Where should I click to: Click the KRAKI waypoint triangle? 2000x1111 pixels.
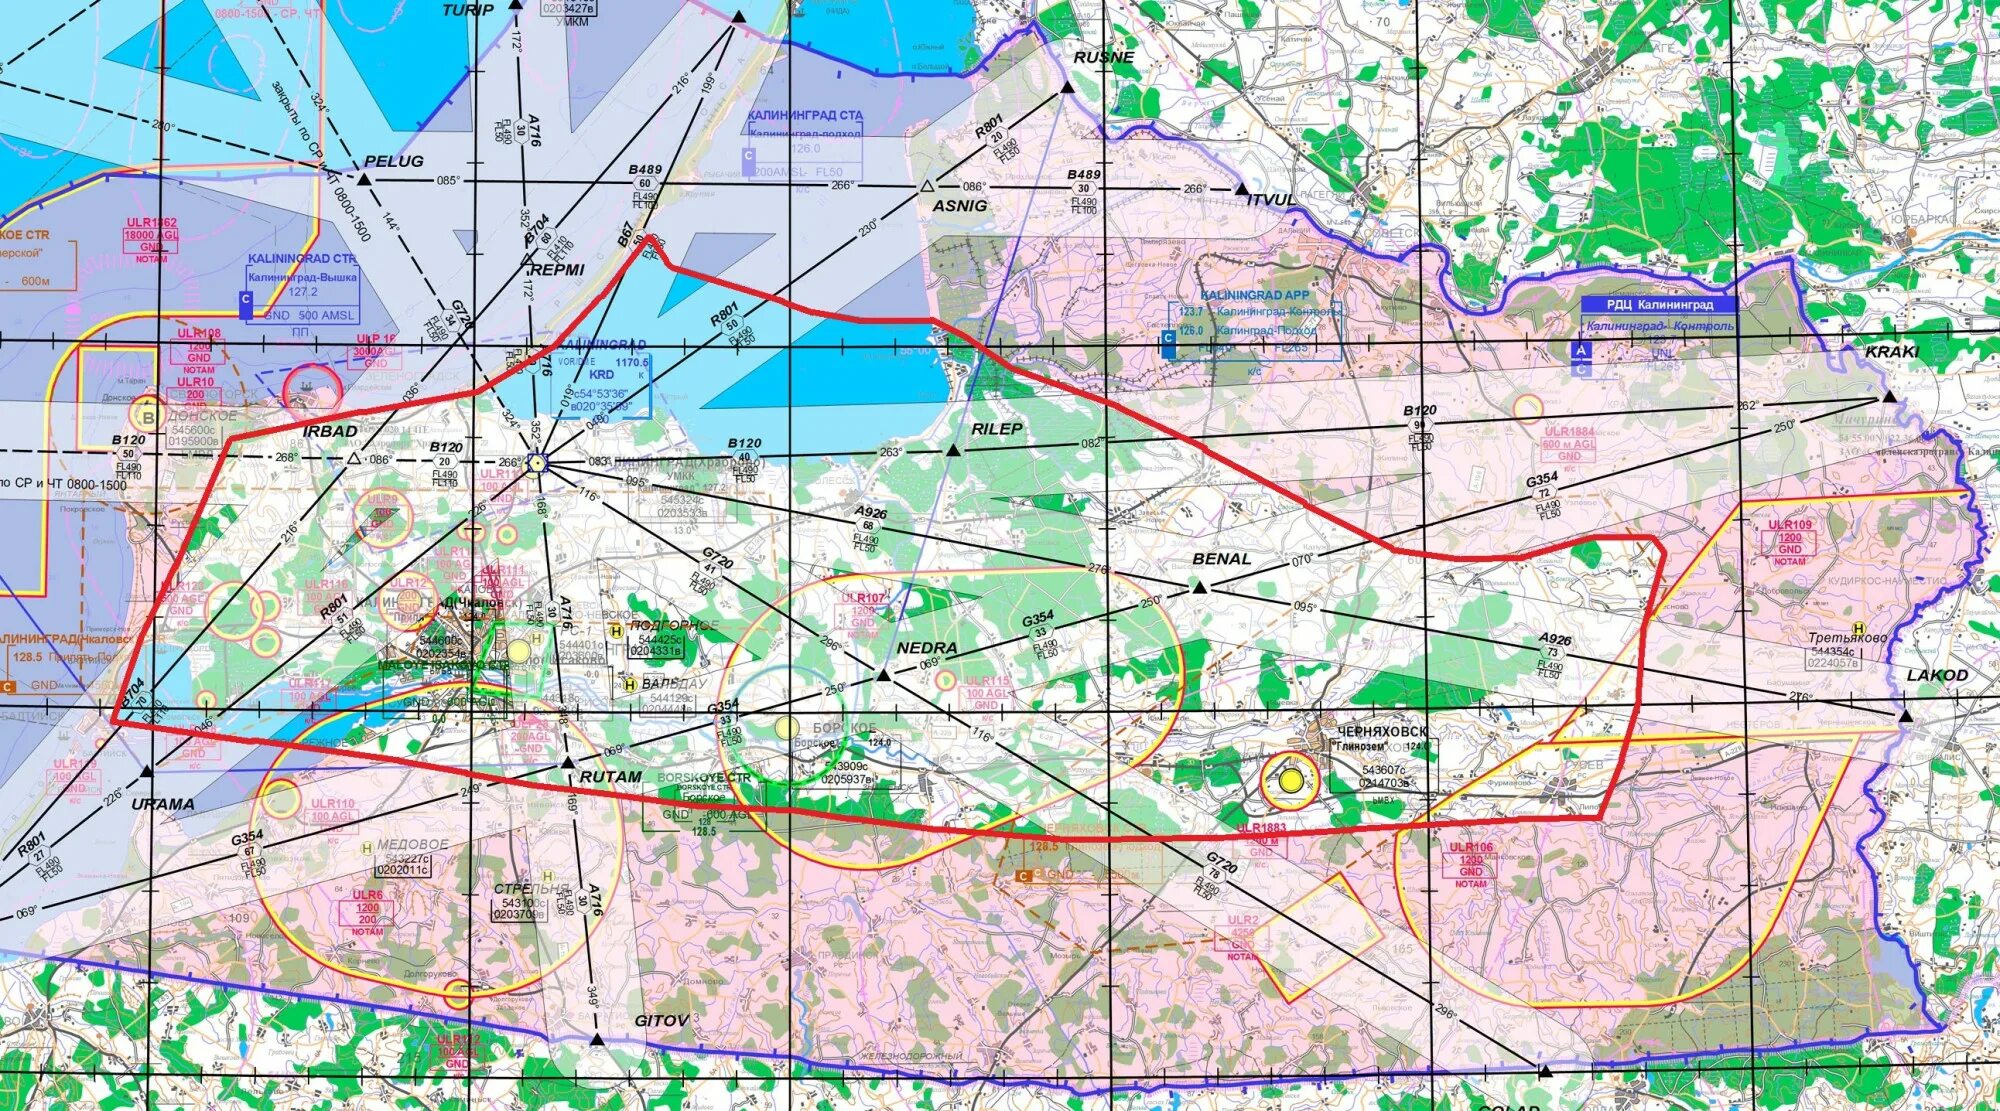pyautogui.click(x=1889, y=397)
